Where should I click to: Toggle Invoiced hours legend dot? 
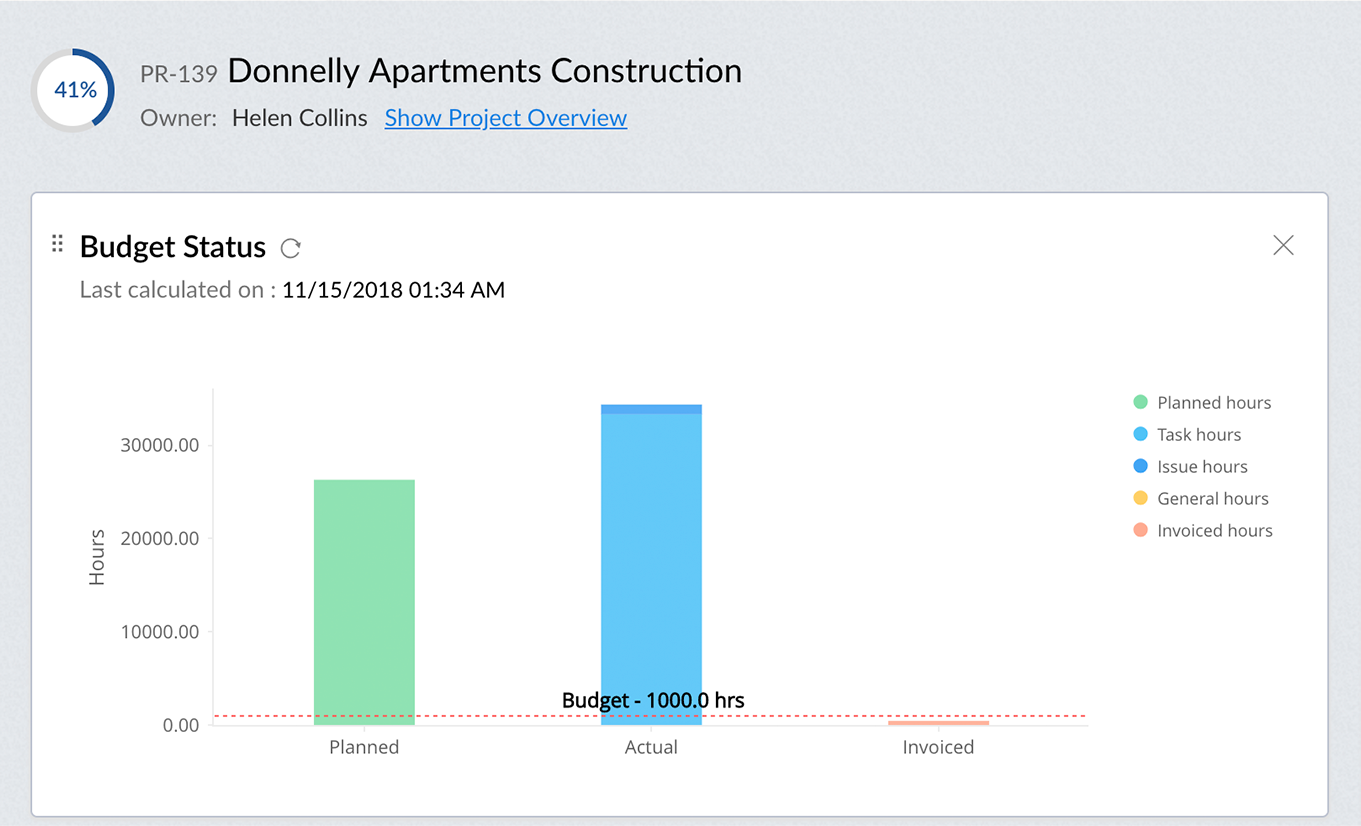click(1141, 531)
